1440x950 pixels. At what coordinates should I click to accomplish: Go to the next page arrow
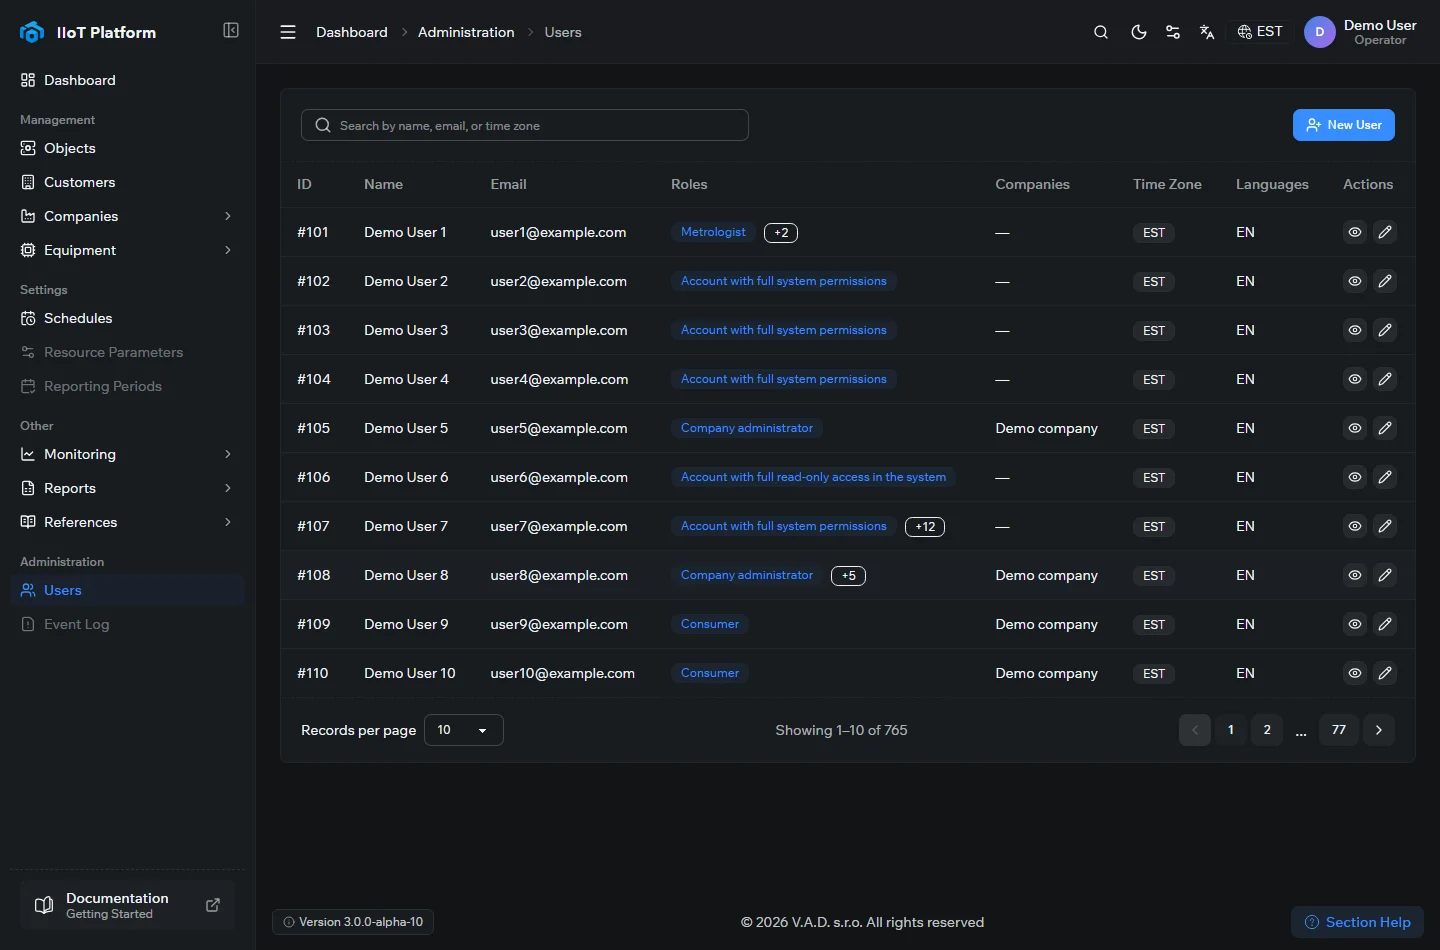tap(1379, 730)
